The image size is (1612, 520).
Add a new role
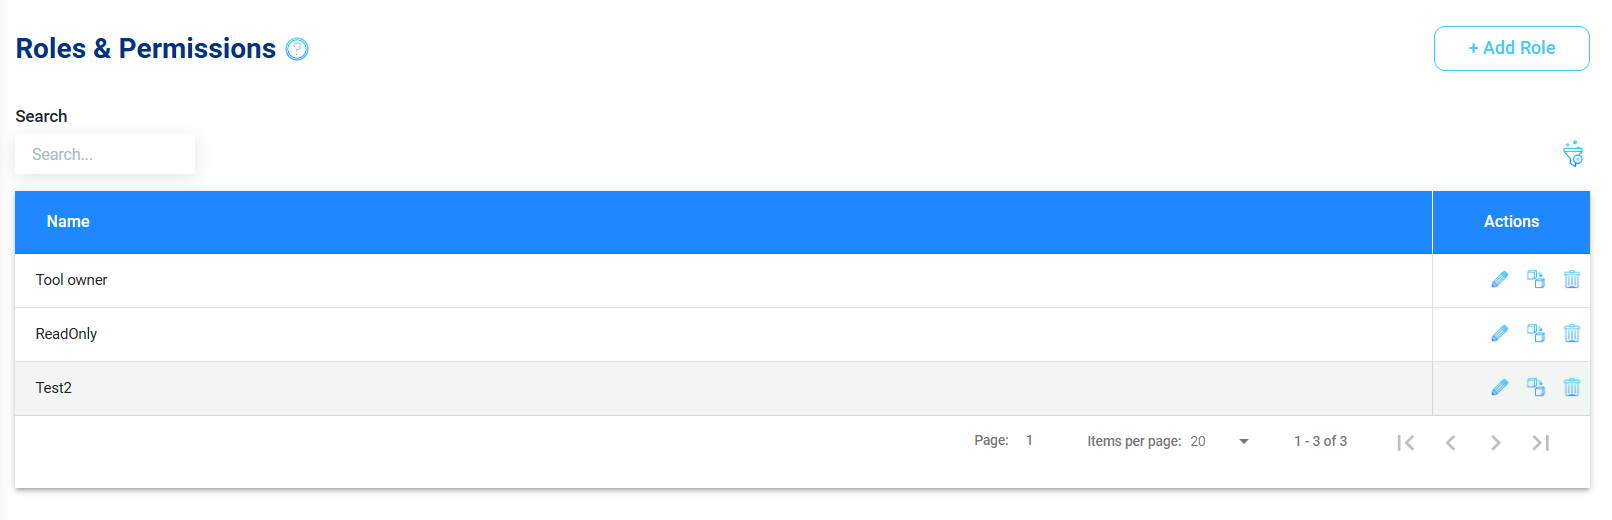click(1511, 48)
